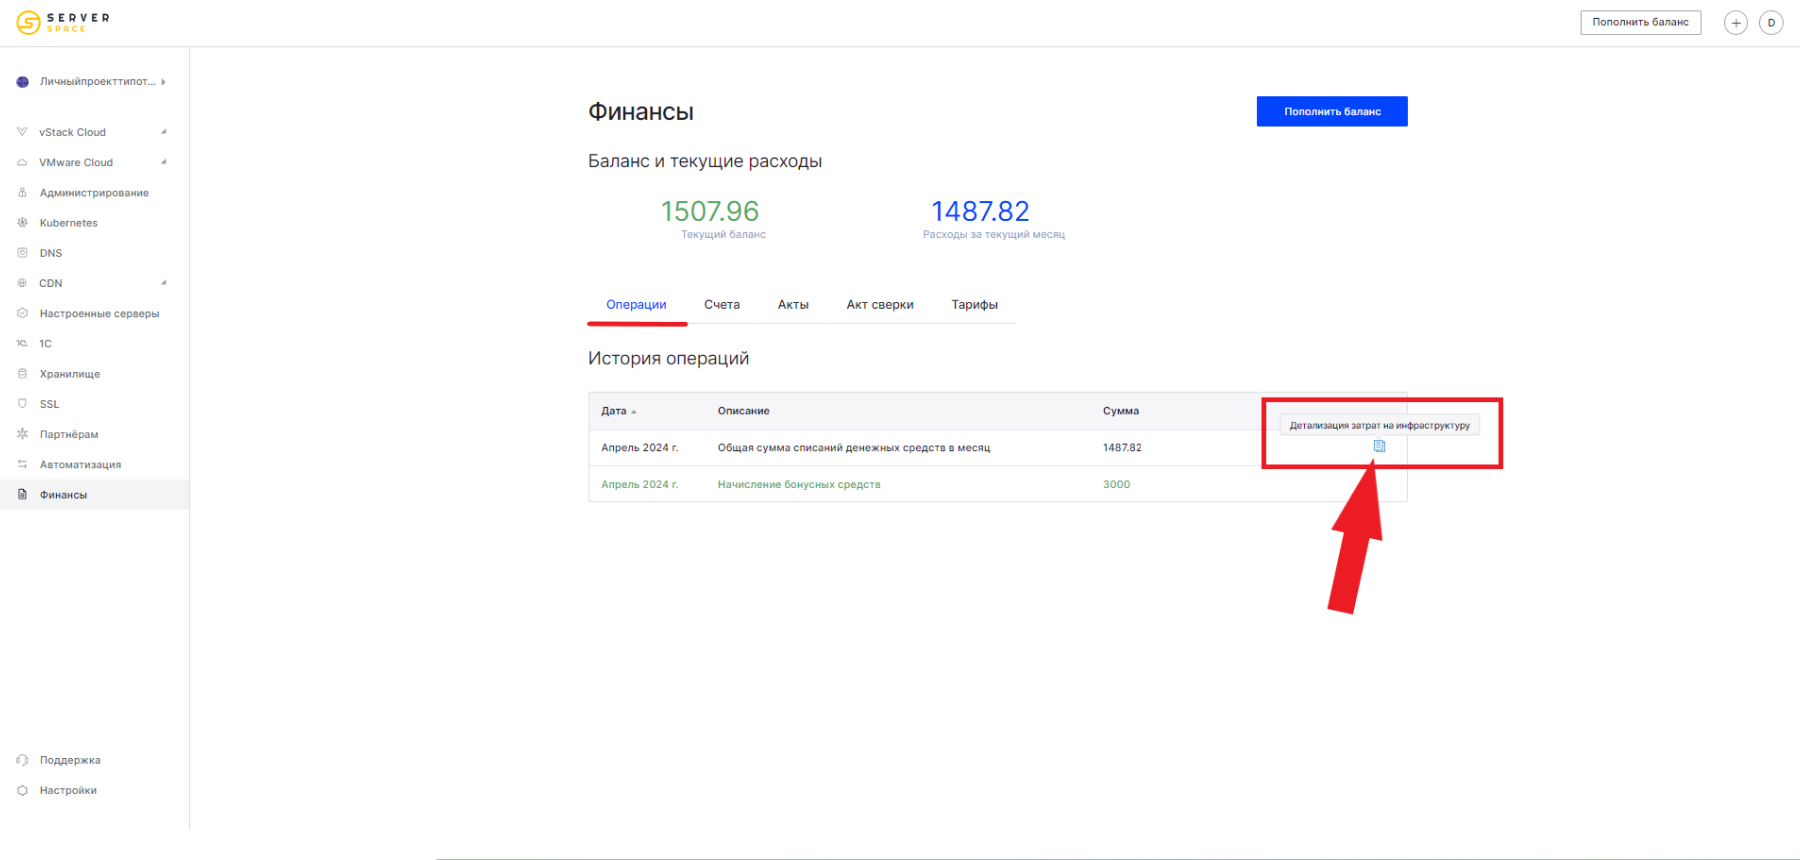Go to Настроенные серверы section
This screenshot has width=1800, height=860.
point(99,314)
